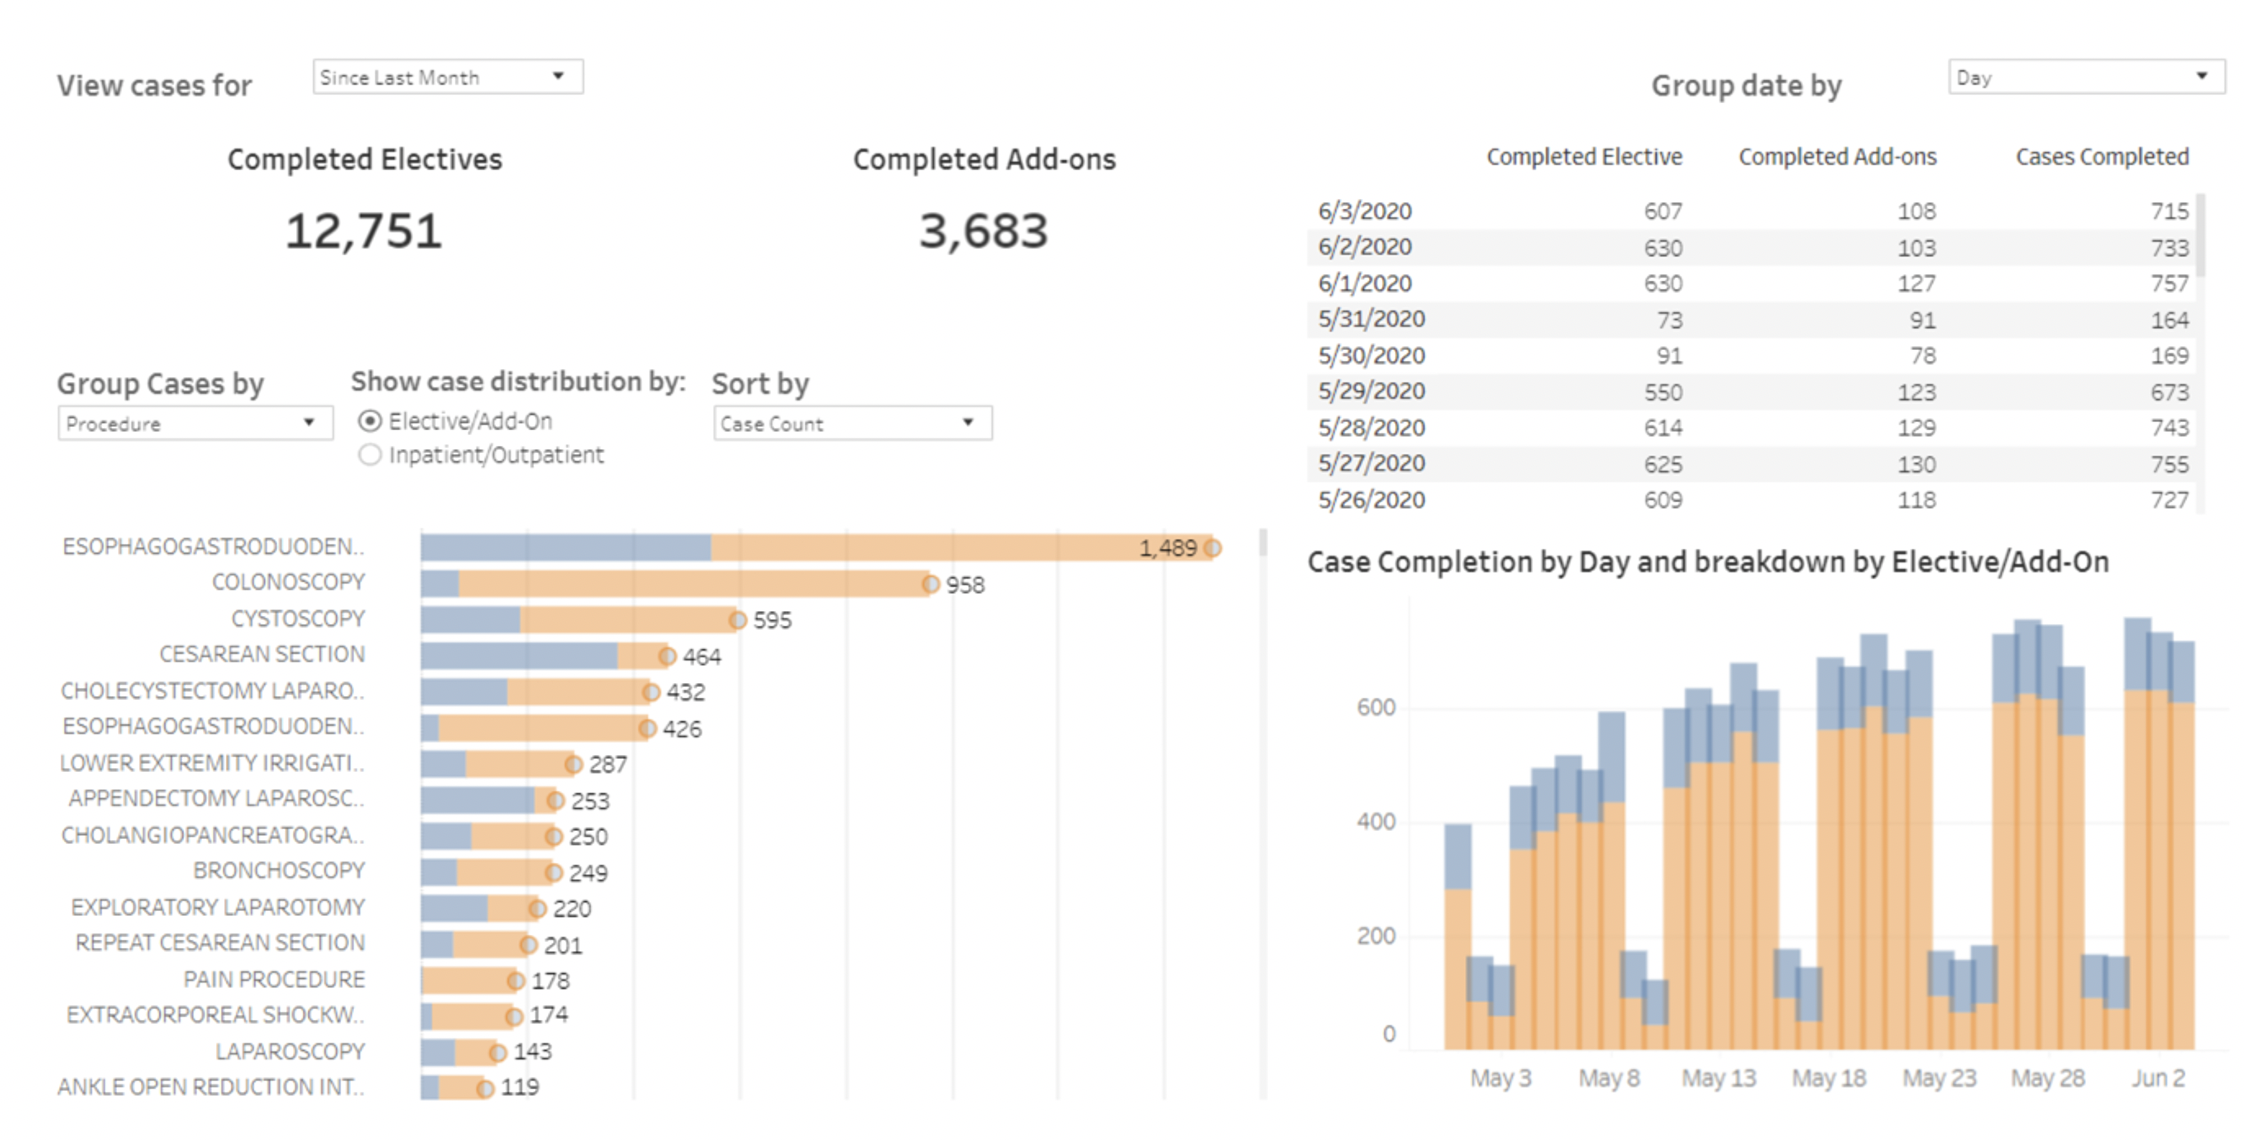Click the circle marker on Cystoscopy bar
Image resolution: width=2244 pixels, height=1140 pixels.
(x=737, y=620)
